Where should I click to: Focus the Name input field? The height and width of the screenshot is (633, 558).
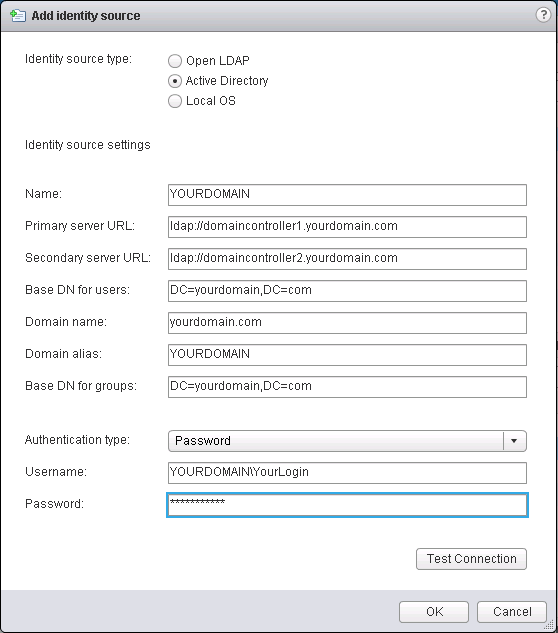coord(347,195)
